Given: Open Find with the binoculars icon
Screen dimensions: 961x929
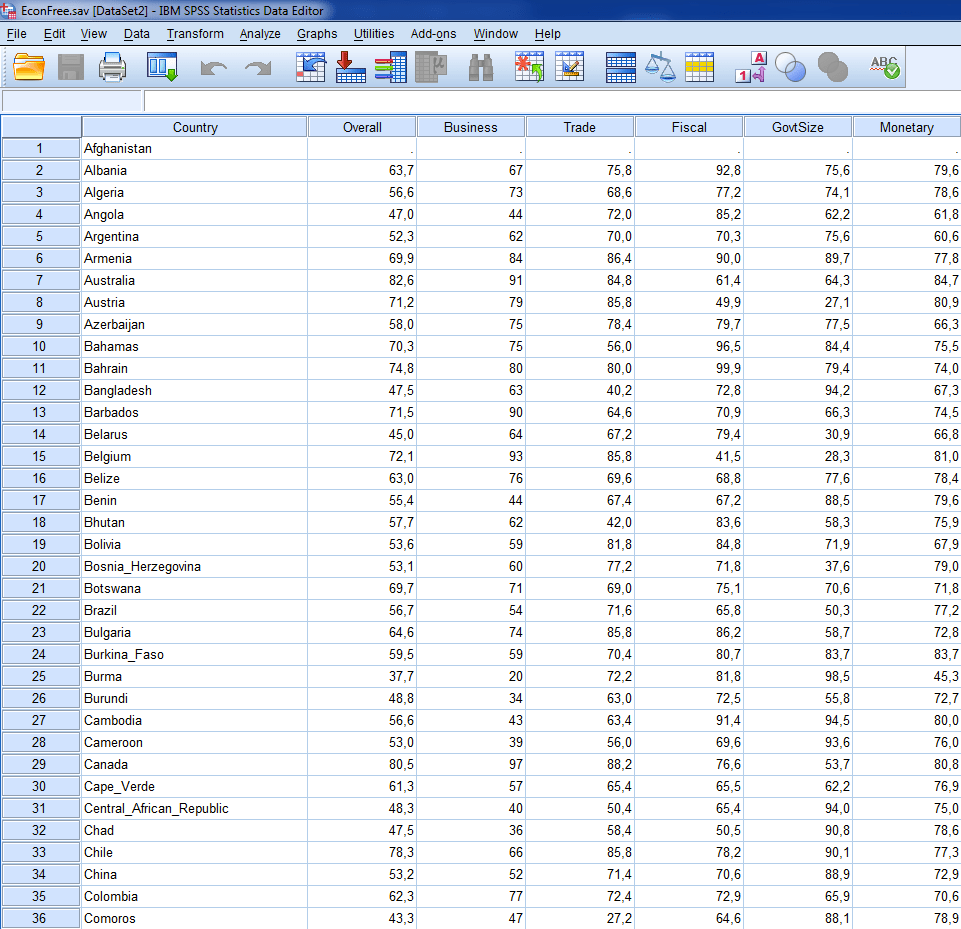Looking at the screenshot, I should 480,67.
